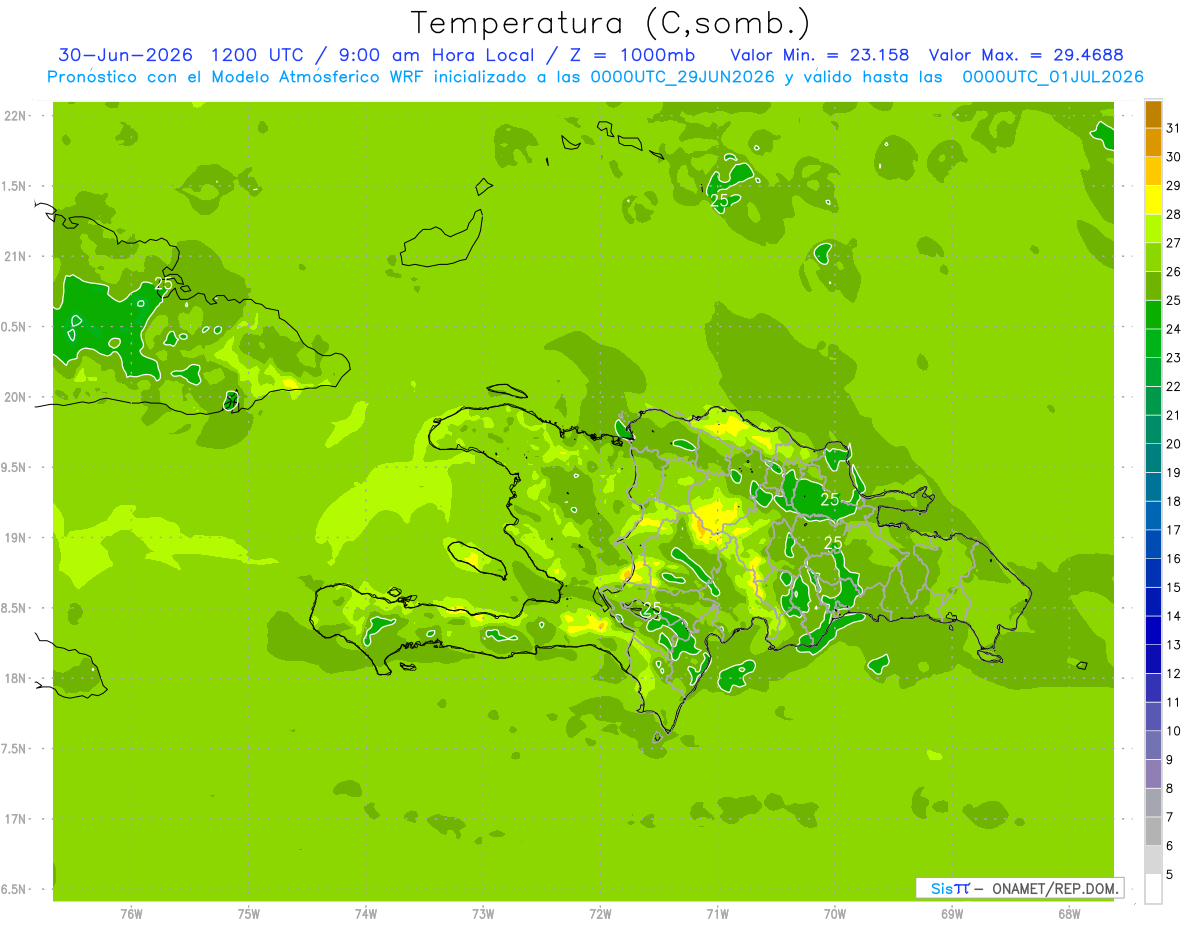Click the legend value "5"
The width and height of the screenshot is (1200, 927).
point(1170,874)
